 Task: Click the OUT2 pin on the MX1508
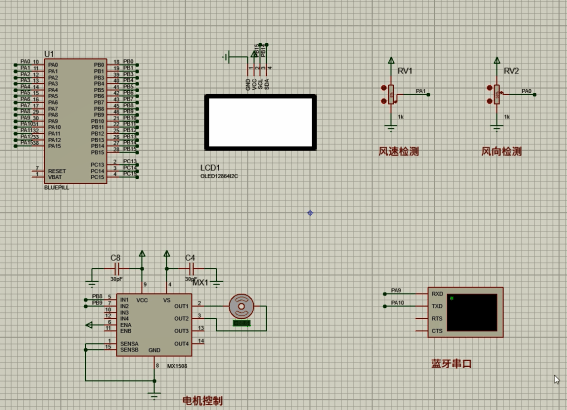pos(182,319)
